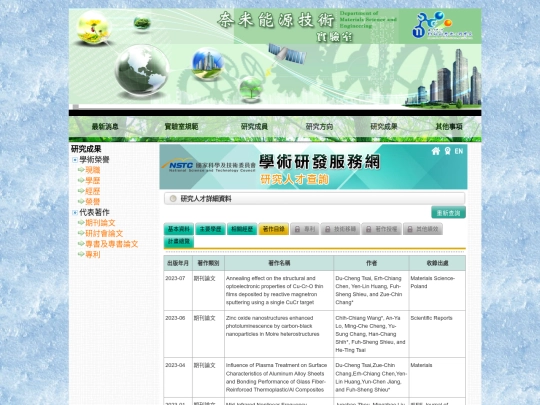Viewport: 540px width, 405px height.
Task: Click the 收錄出處 column header
Action: coord(437,263)
